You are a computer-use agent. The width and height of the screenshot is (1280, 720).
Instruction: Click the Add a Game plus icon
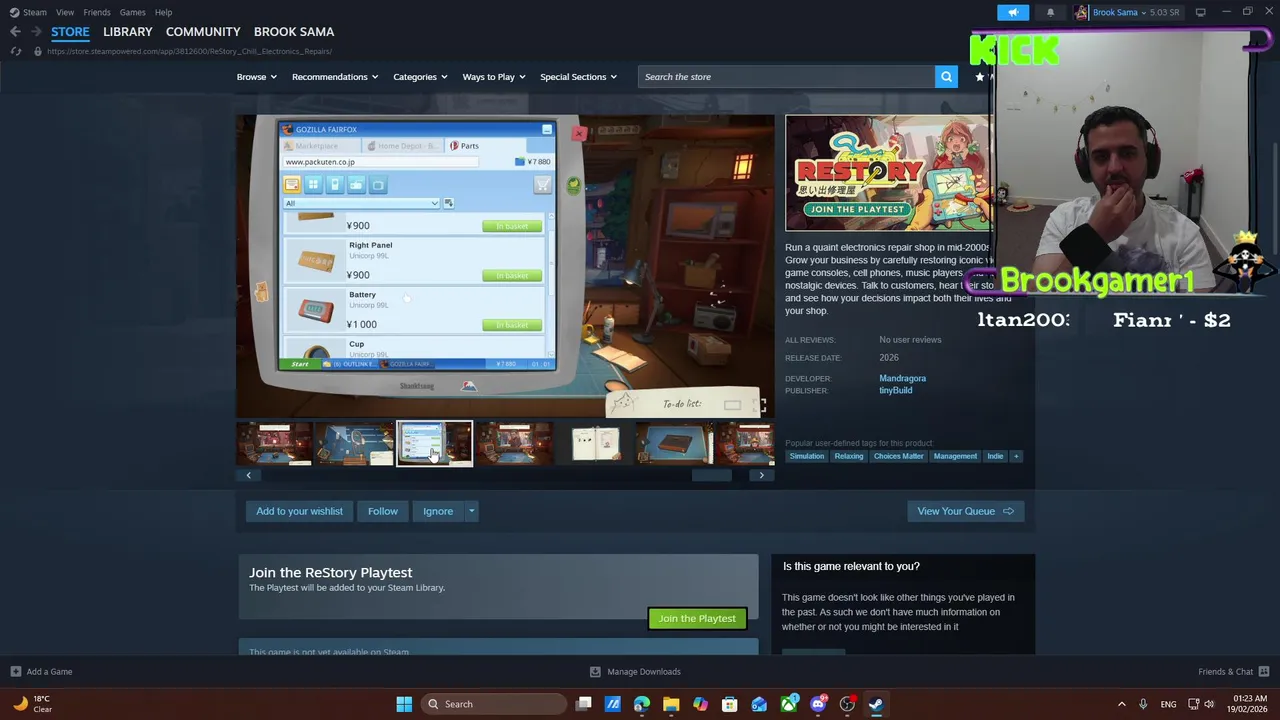coord(15,672)
